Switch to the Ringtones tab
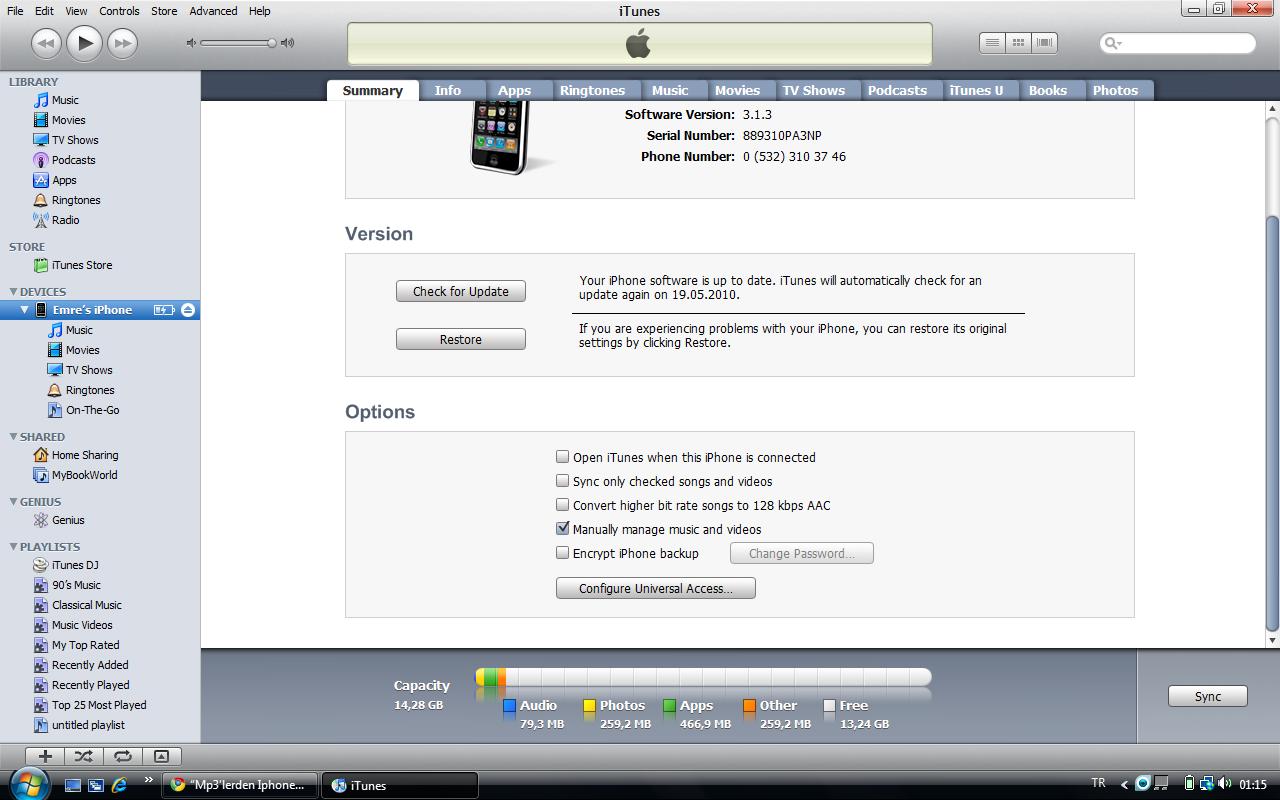The image size is (1280, 800). pos(592,90)
